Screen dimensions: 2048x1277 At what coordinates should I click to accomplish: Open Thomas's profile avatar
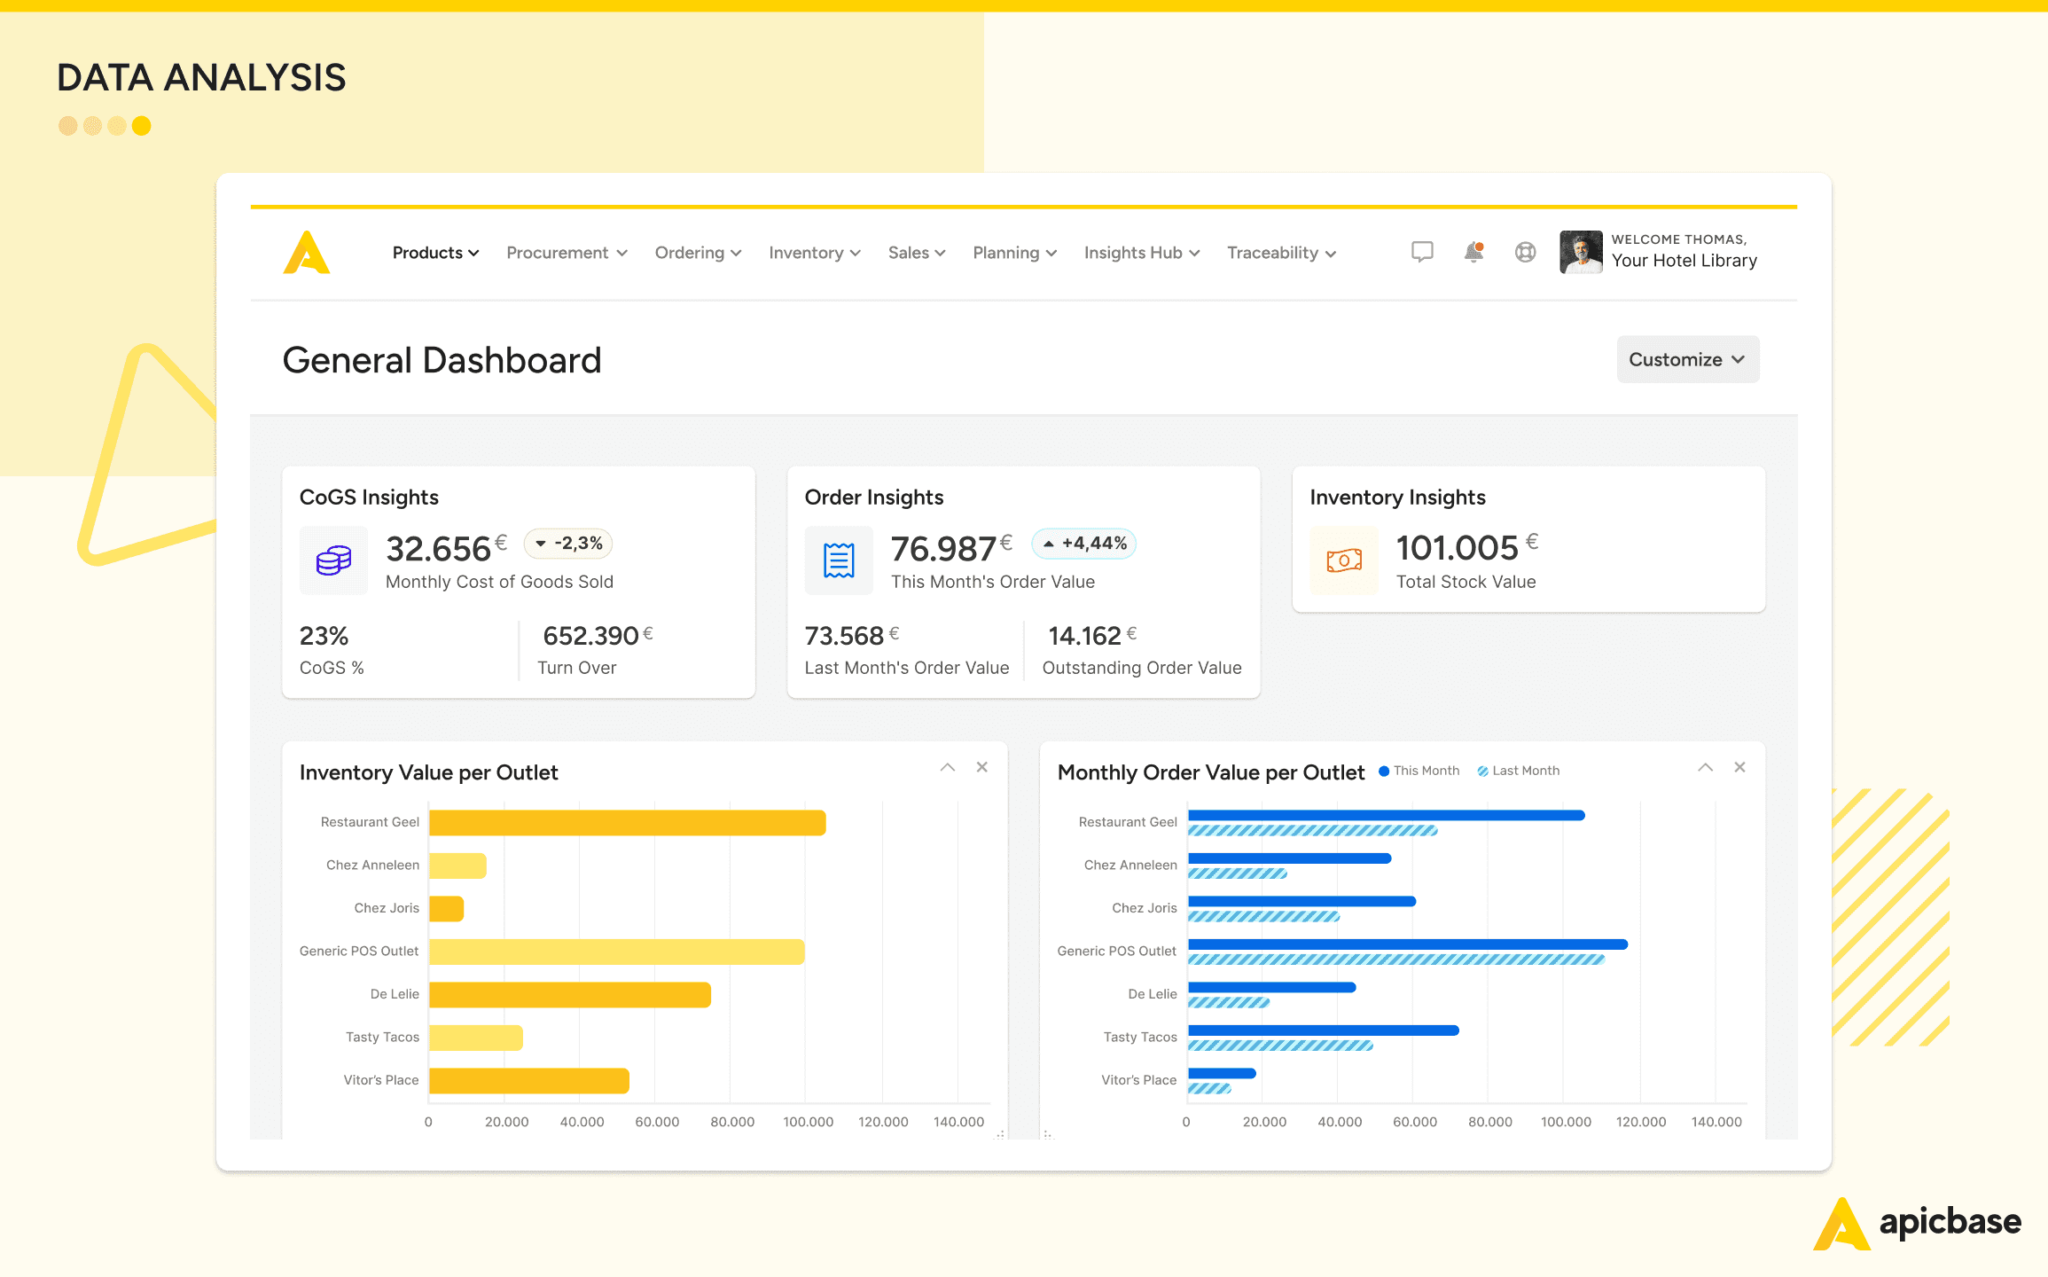pos(1580,252)
